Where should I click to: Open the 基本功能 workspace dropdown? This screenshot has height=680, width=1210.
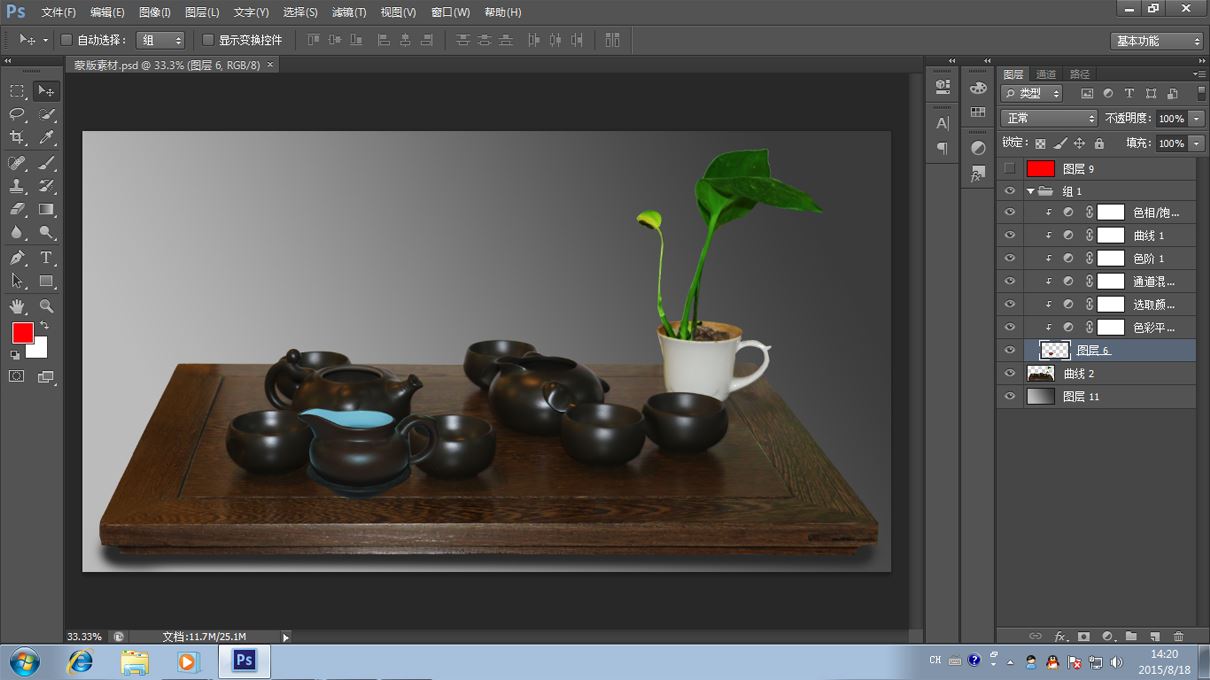click(x=1157, y=41)
